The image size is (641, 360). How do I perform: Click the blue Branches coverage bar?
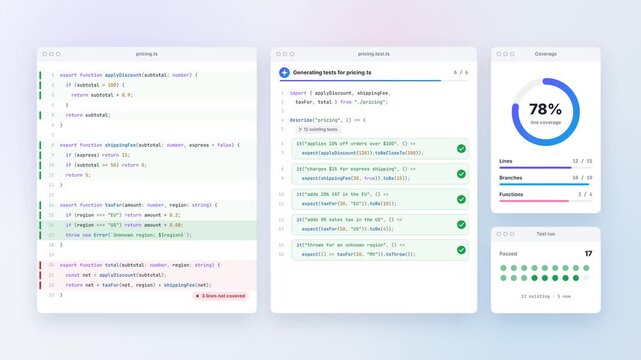pyautogui.click(x=545, y=184)
